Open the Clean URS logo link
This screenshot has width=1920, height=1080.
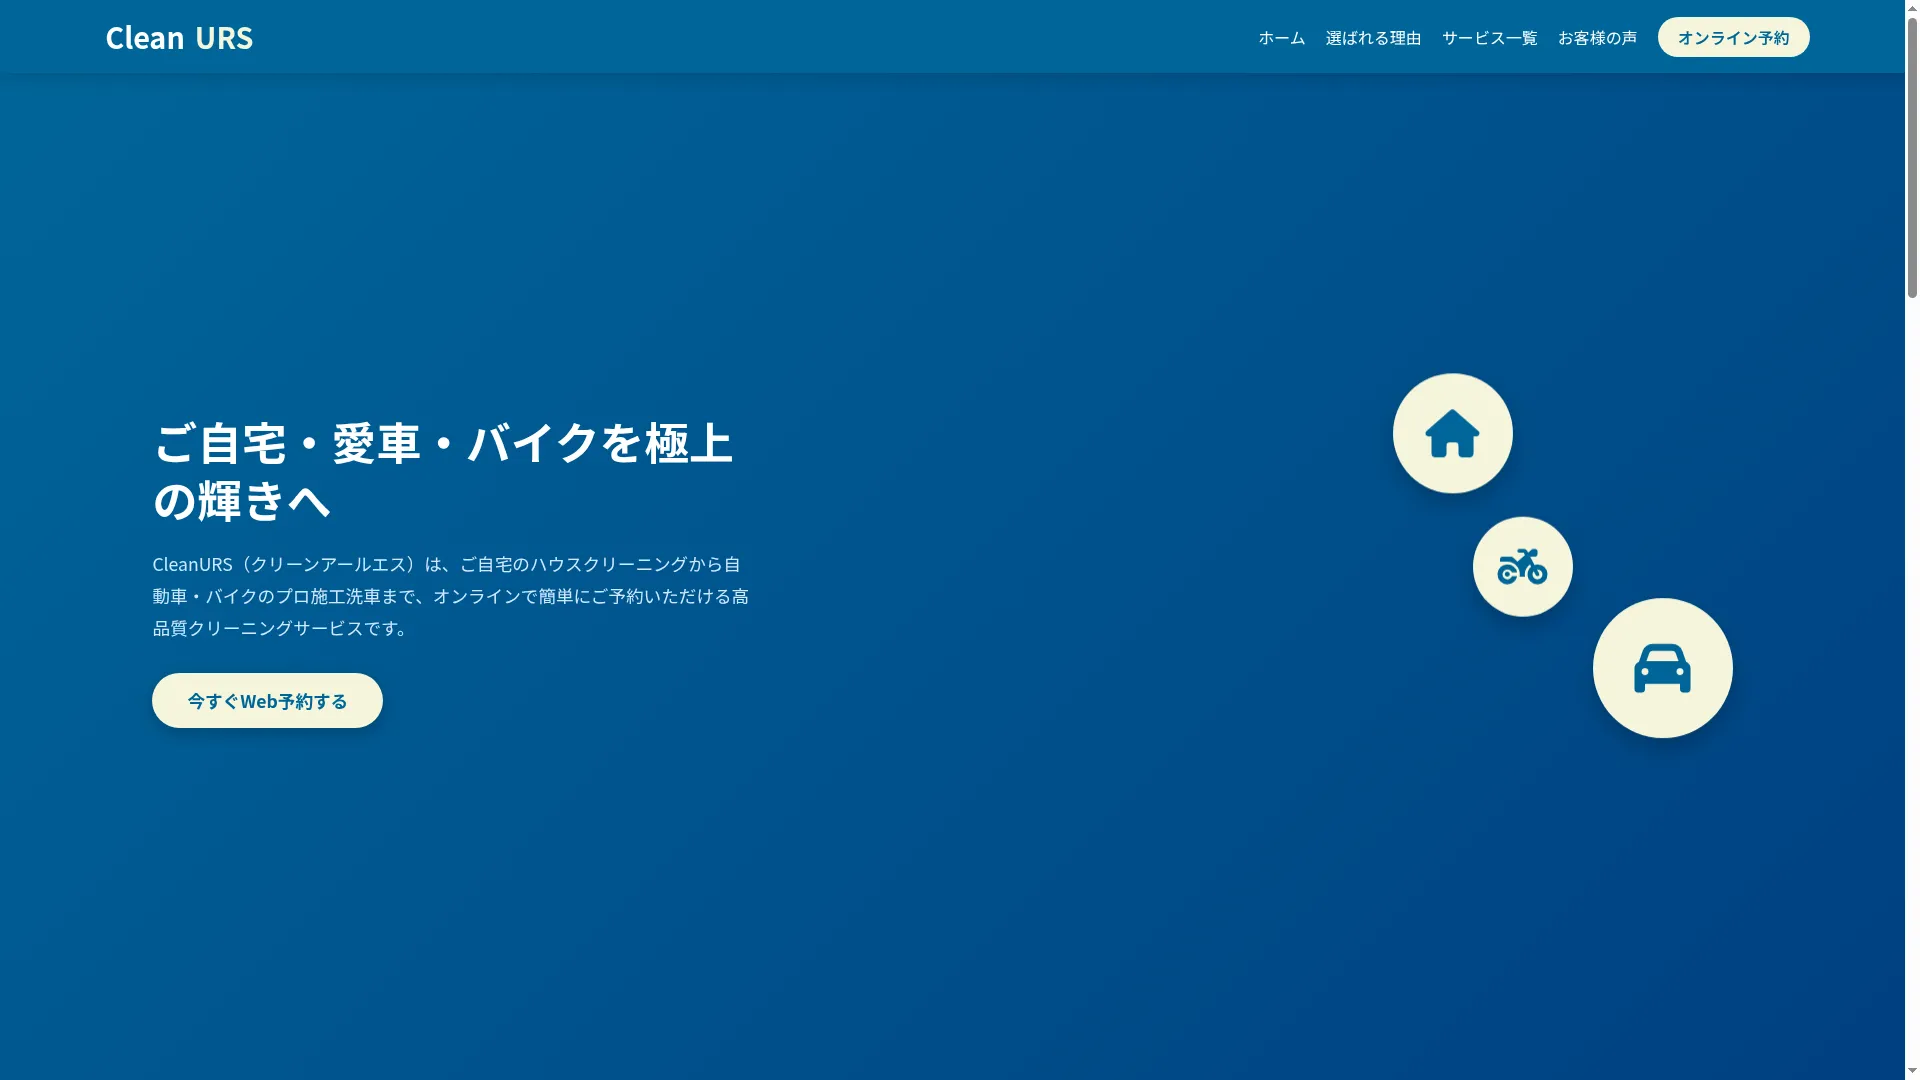coord(179,37)
